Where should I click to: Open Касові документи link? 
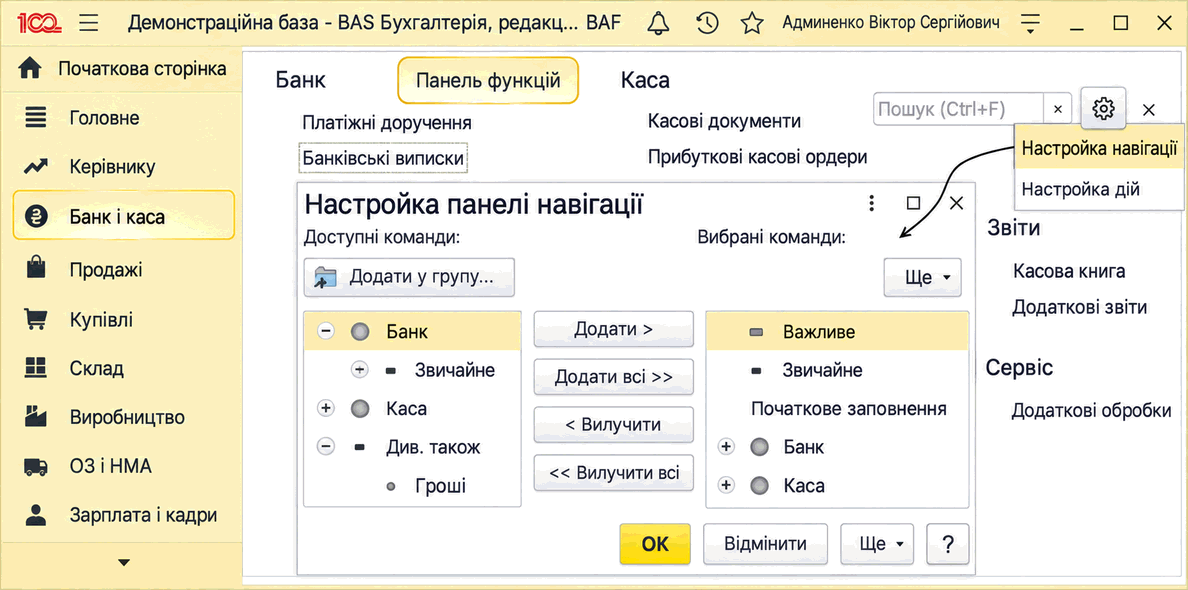pyautogui.click(x=724, y=121)
